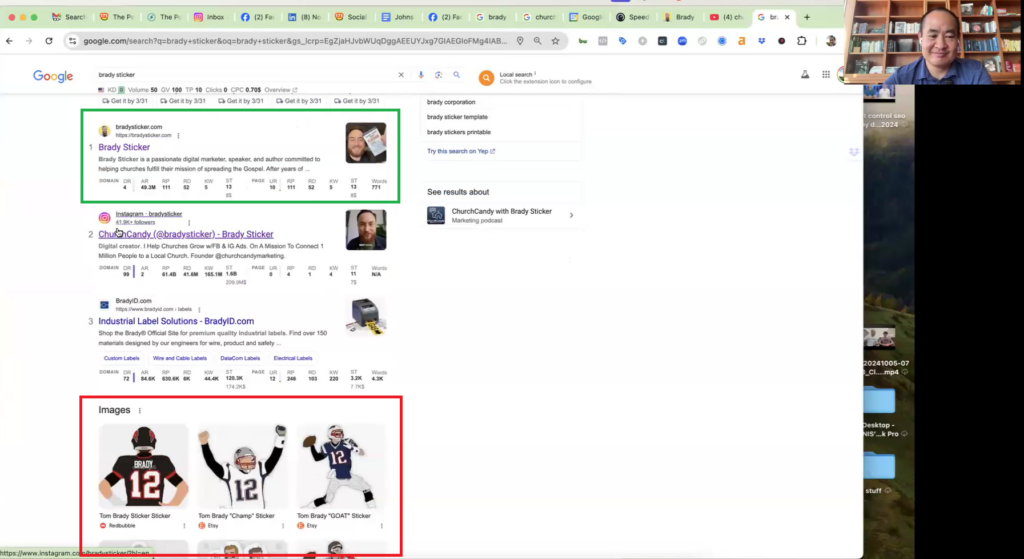The image size is (1024, 559).
Task: Close the current brady sticker tab
Action: click(787, 17)
